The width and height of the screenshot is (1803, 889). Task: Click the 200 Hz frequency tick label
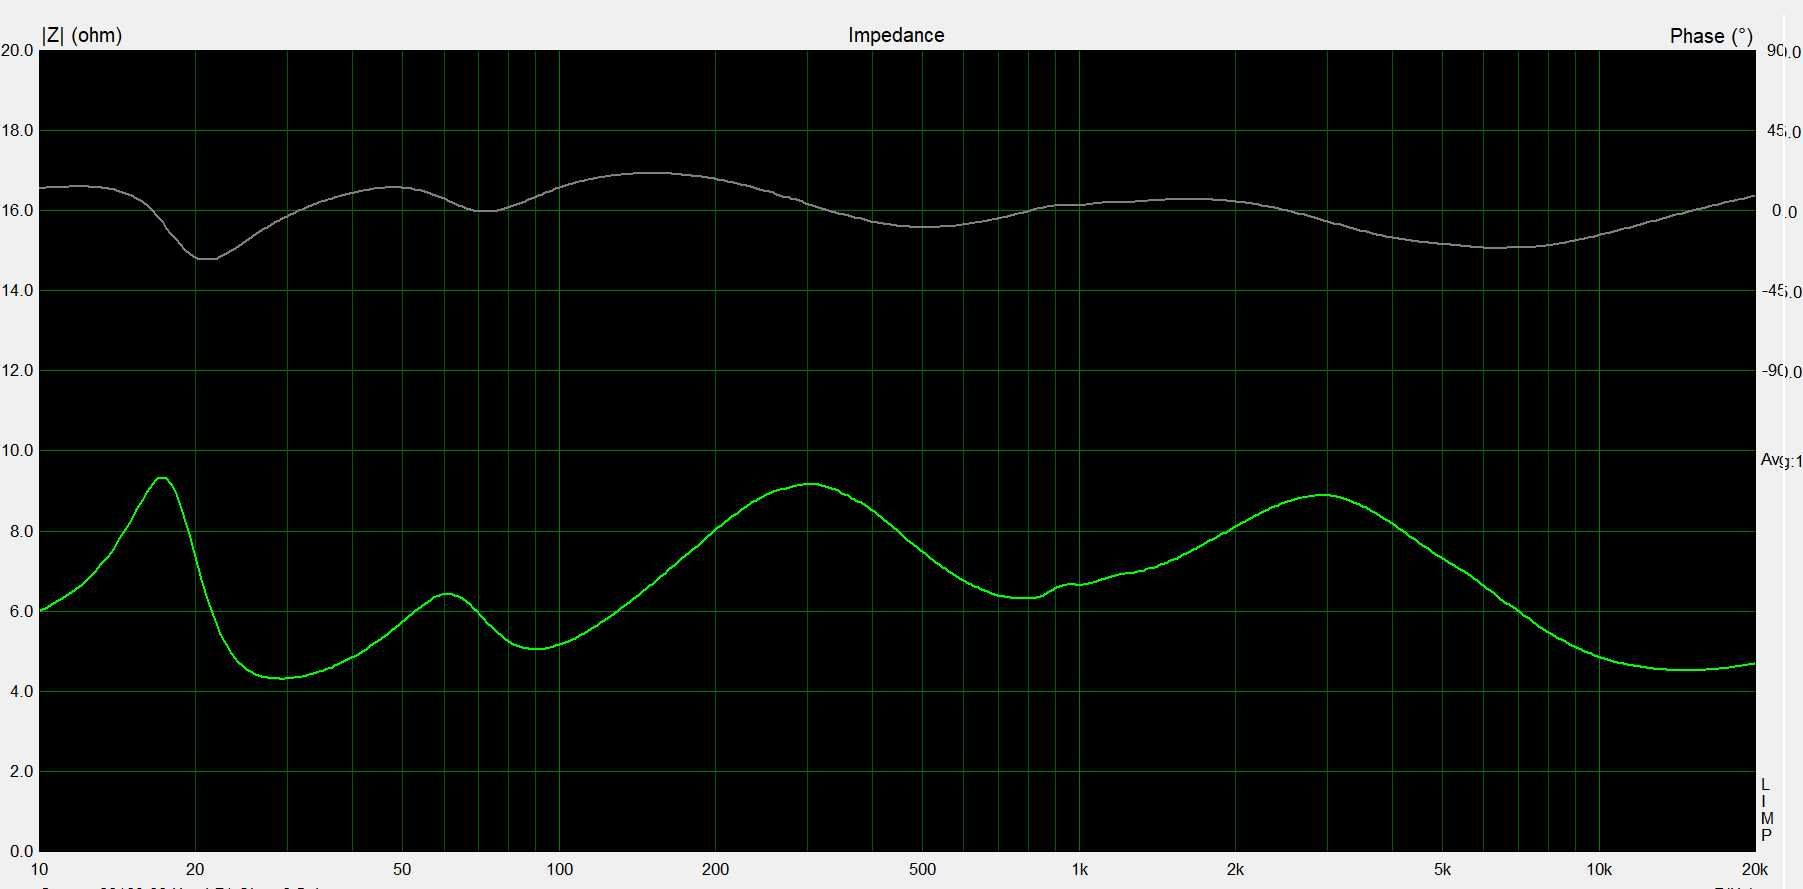(x=715, y=869)
